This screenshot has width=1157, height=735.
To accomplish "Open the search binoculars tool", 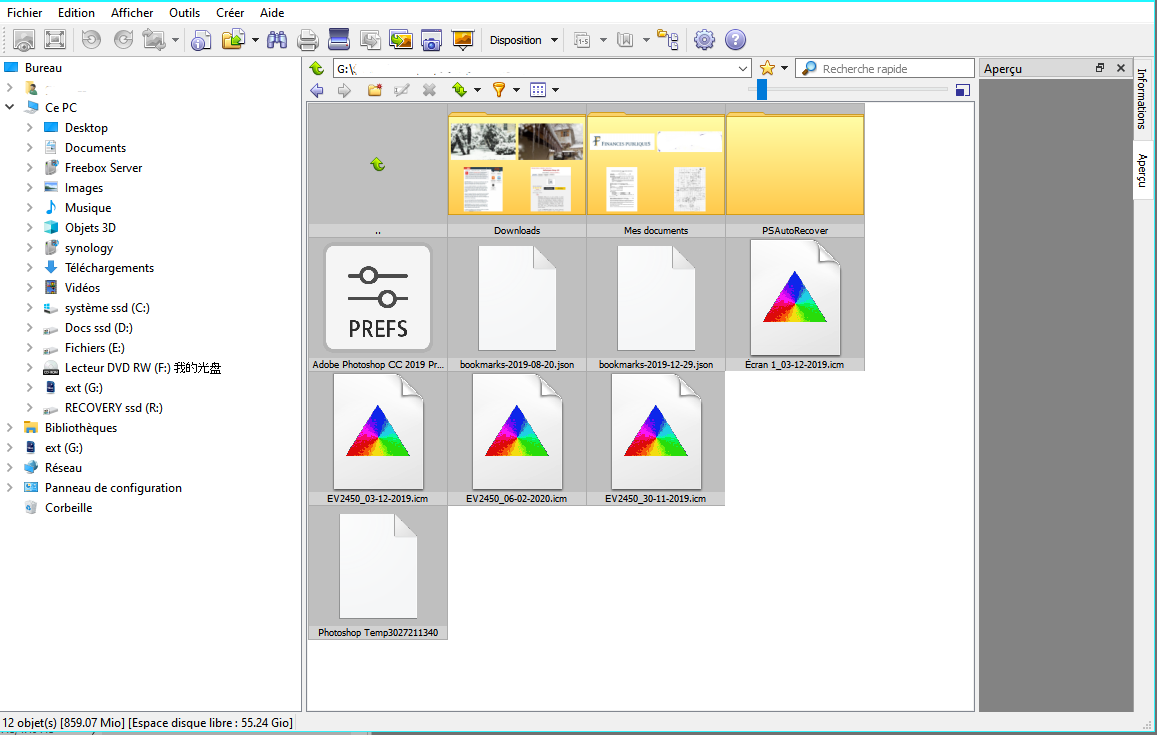I will 277,40.
